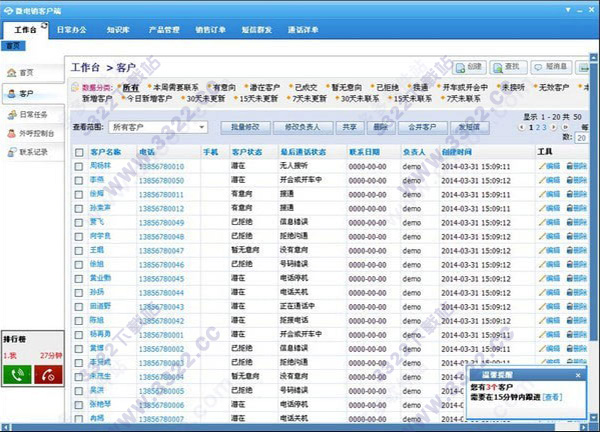The height and width of the screenshot is (432, 600).
Task: Go to next page with pagination arrow
Action: pos(553,127)
